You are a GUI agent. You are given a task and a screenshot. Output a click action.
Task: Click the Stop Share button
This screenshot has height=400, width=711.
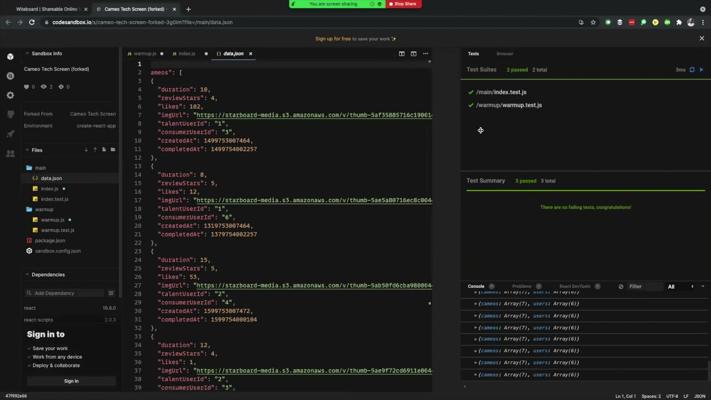[405, 4]
